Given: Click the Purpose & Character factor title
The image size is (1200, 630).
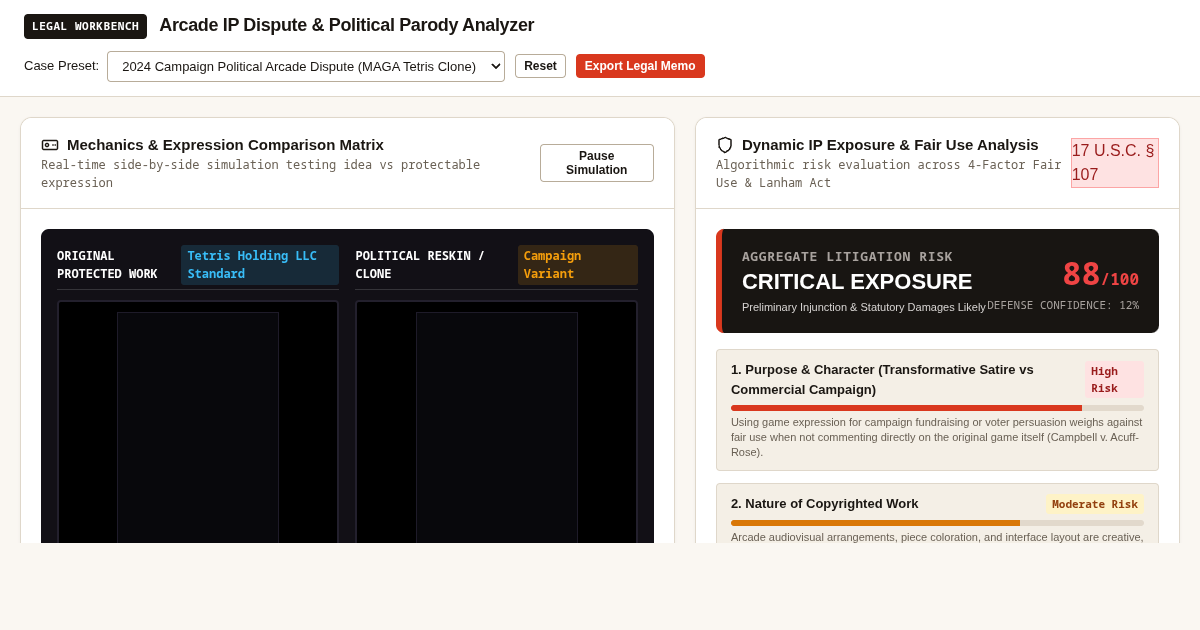Looking at the screenshot, I should coord(882,380).
